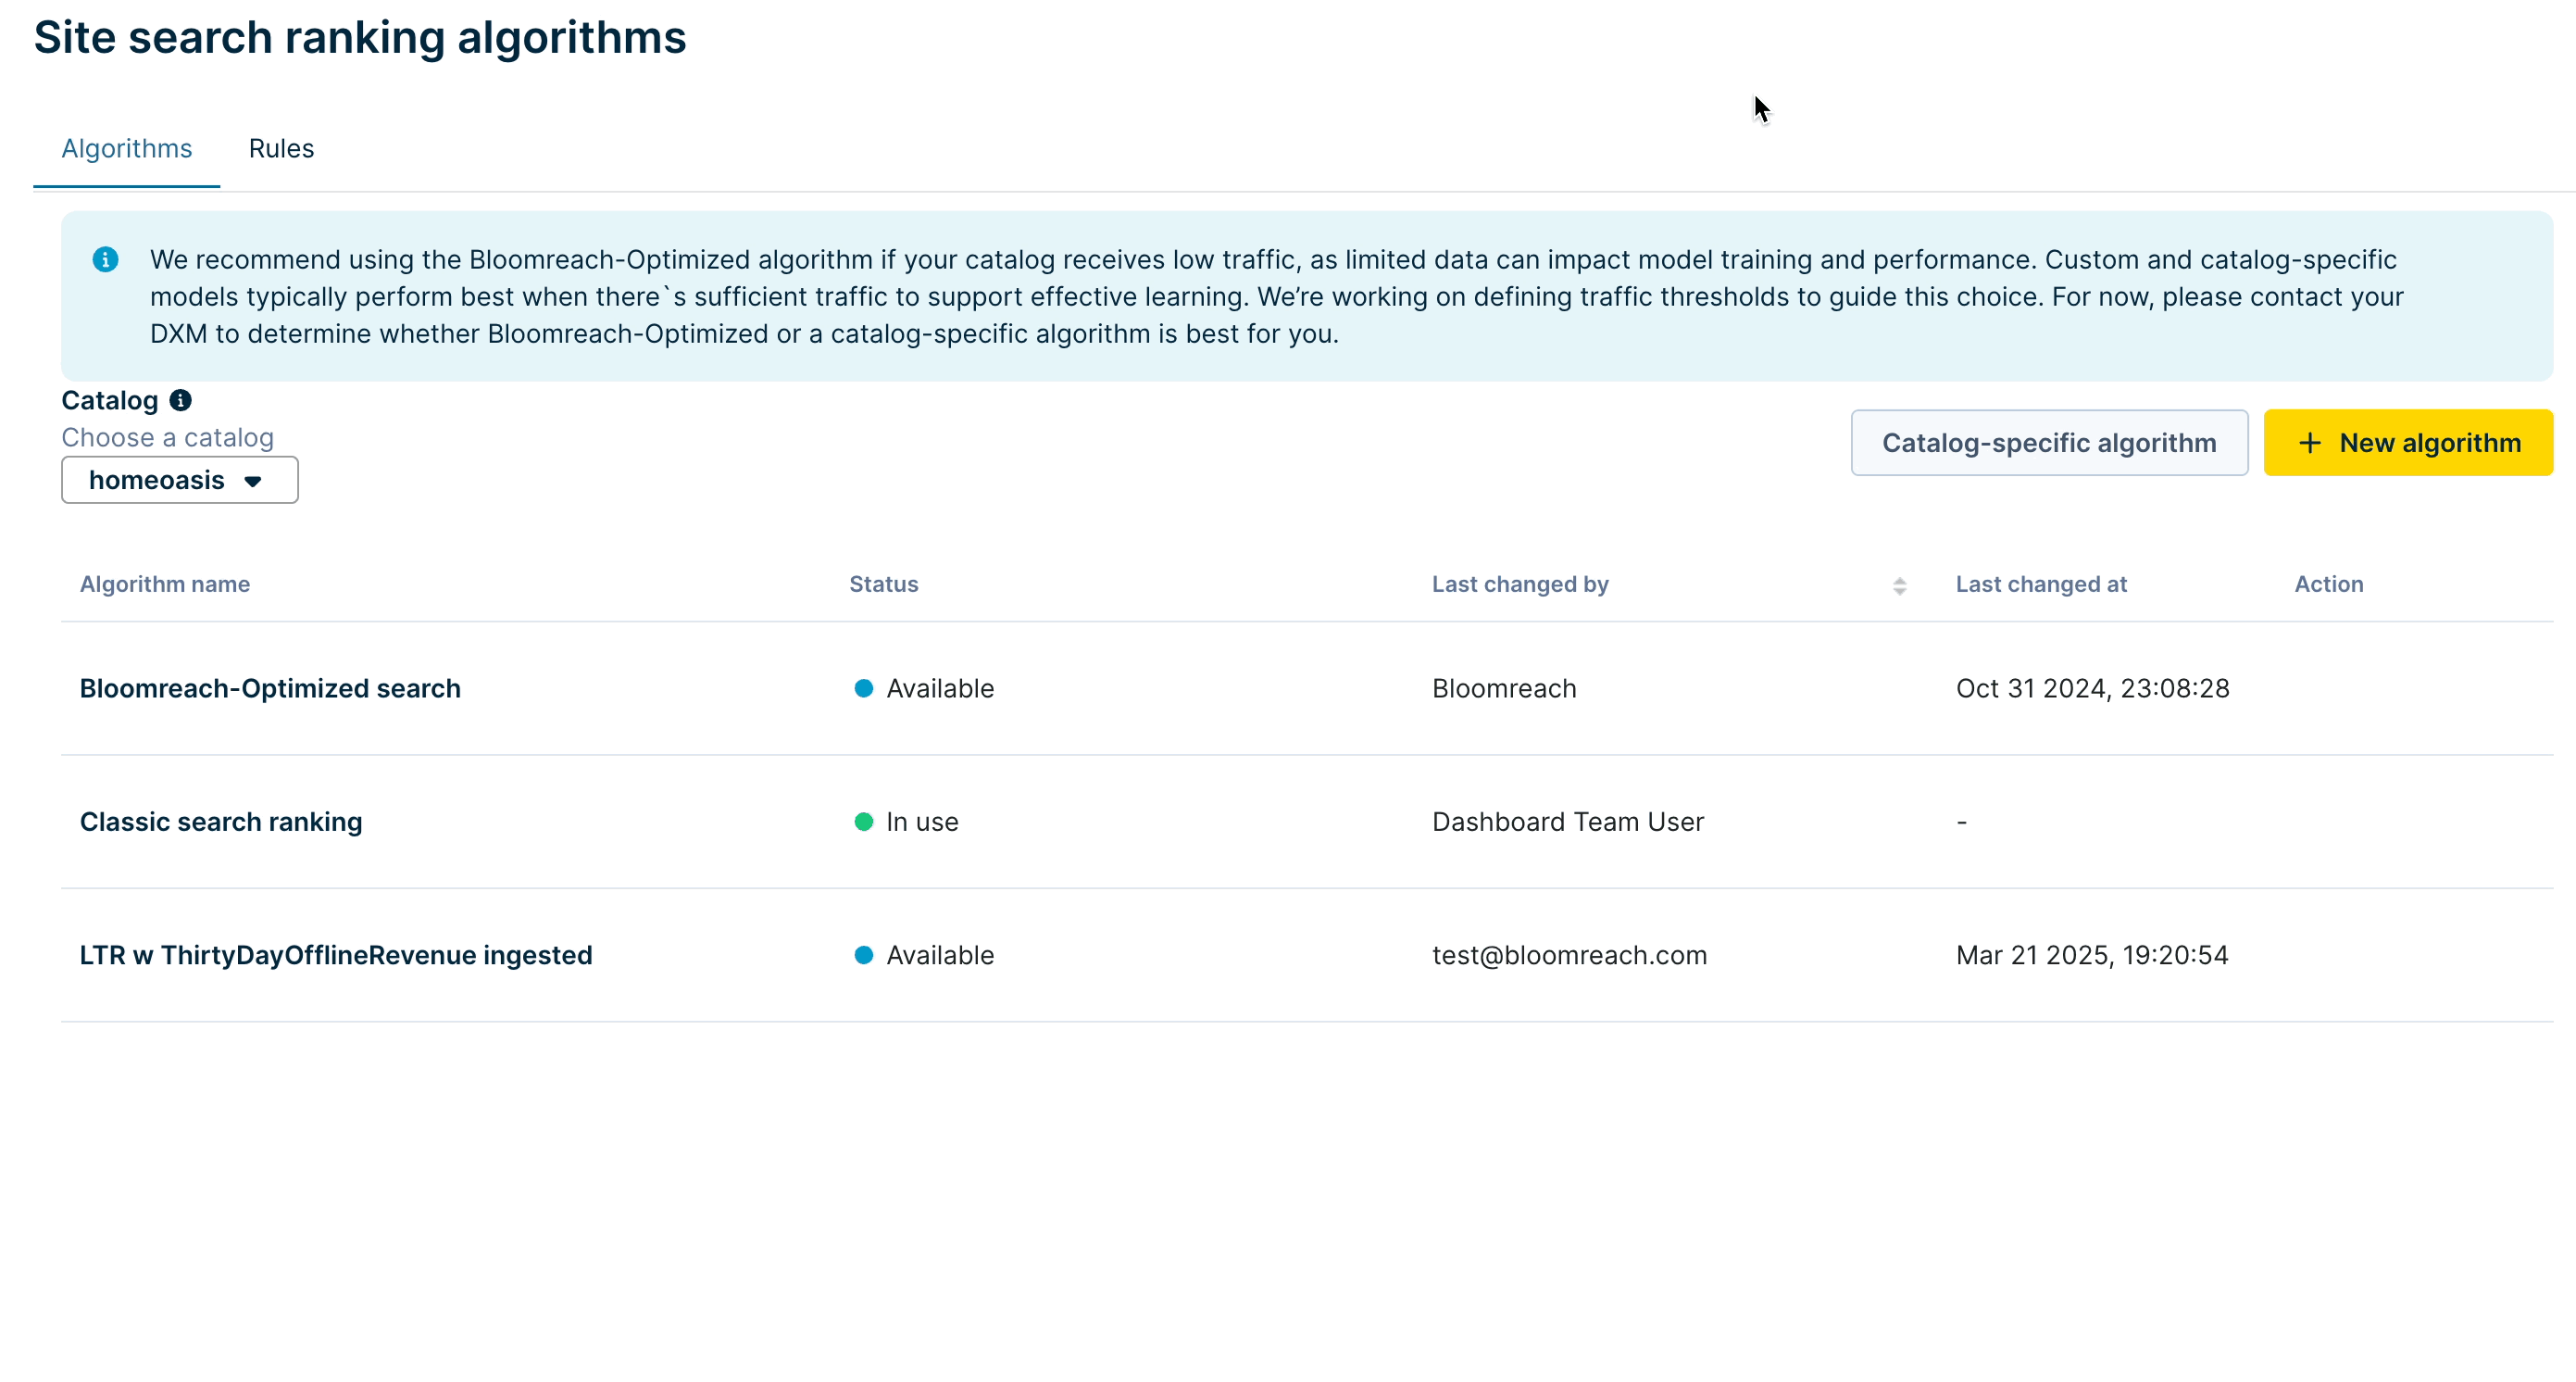Click the Dashboard Team User cell
Image resolution: width=2576 pixels, height=1382 pixels.
click(x=1568, y=821)
